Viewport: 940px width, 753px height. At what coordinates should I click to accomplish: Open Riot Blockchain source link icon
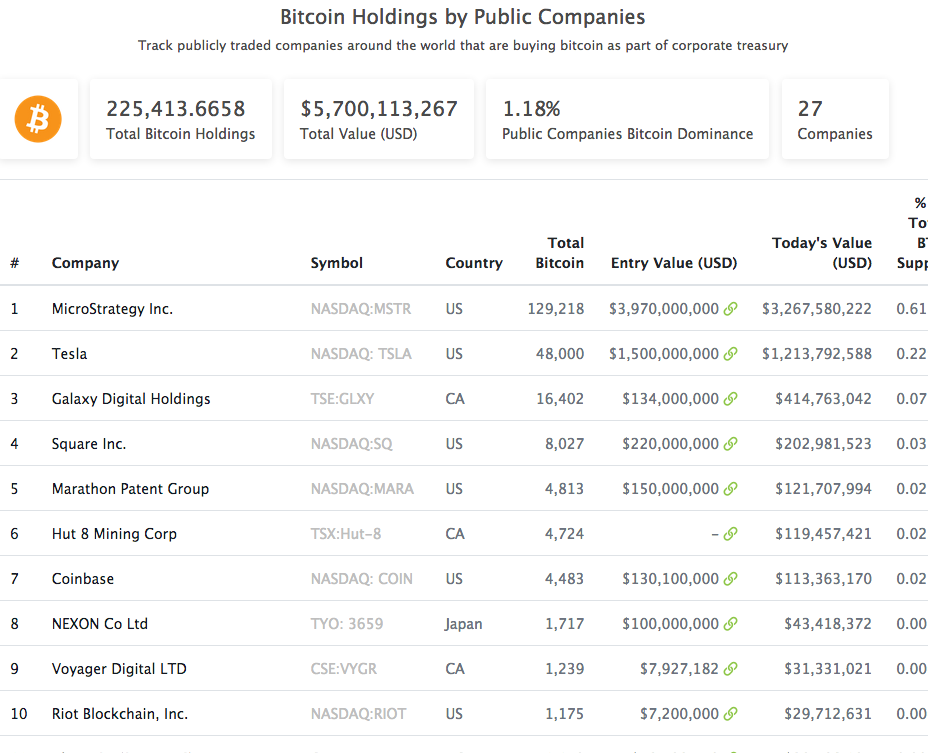pyautogui.click(x=730, y=713)
